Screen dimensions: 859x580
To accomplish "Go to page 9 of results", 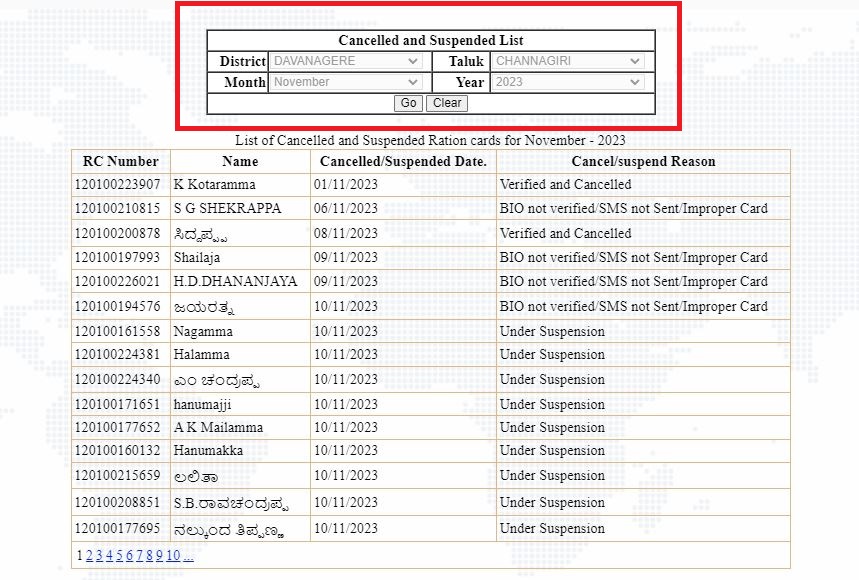I will (159, 555).
